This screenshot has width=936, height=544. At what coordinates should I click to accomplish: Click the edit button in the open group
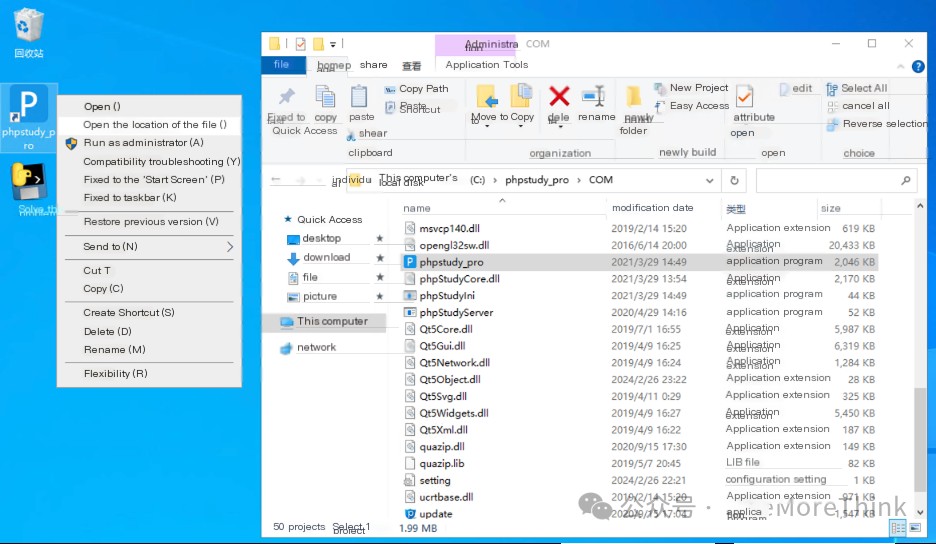[x=796, y=88]
